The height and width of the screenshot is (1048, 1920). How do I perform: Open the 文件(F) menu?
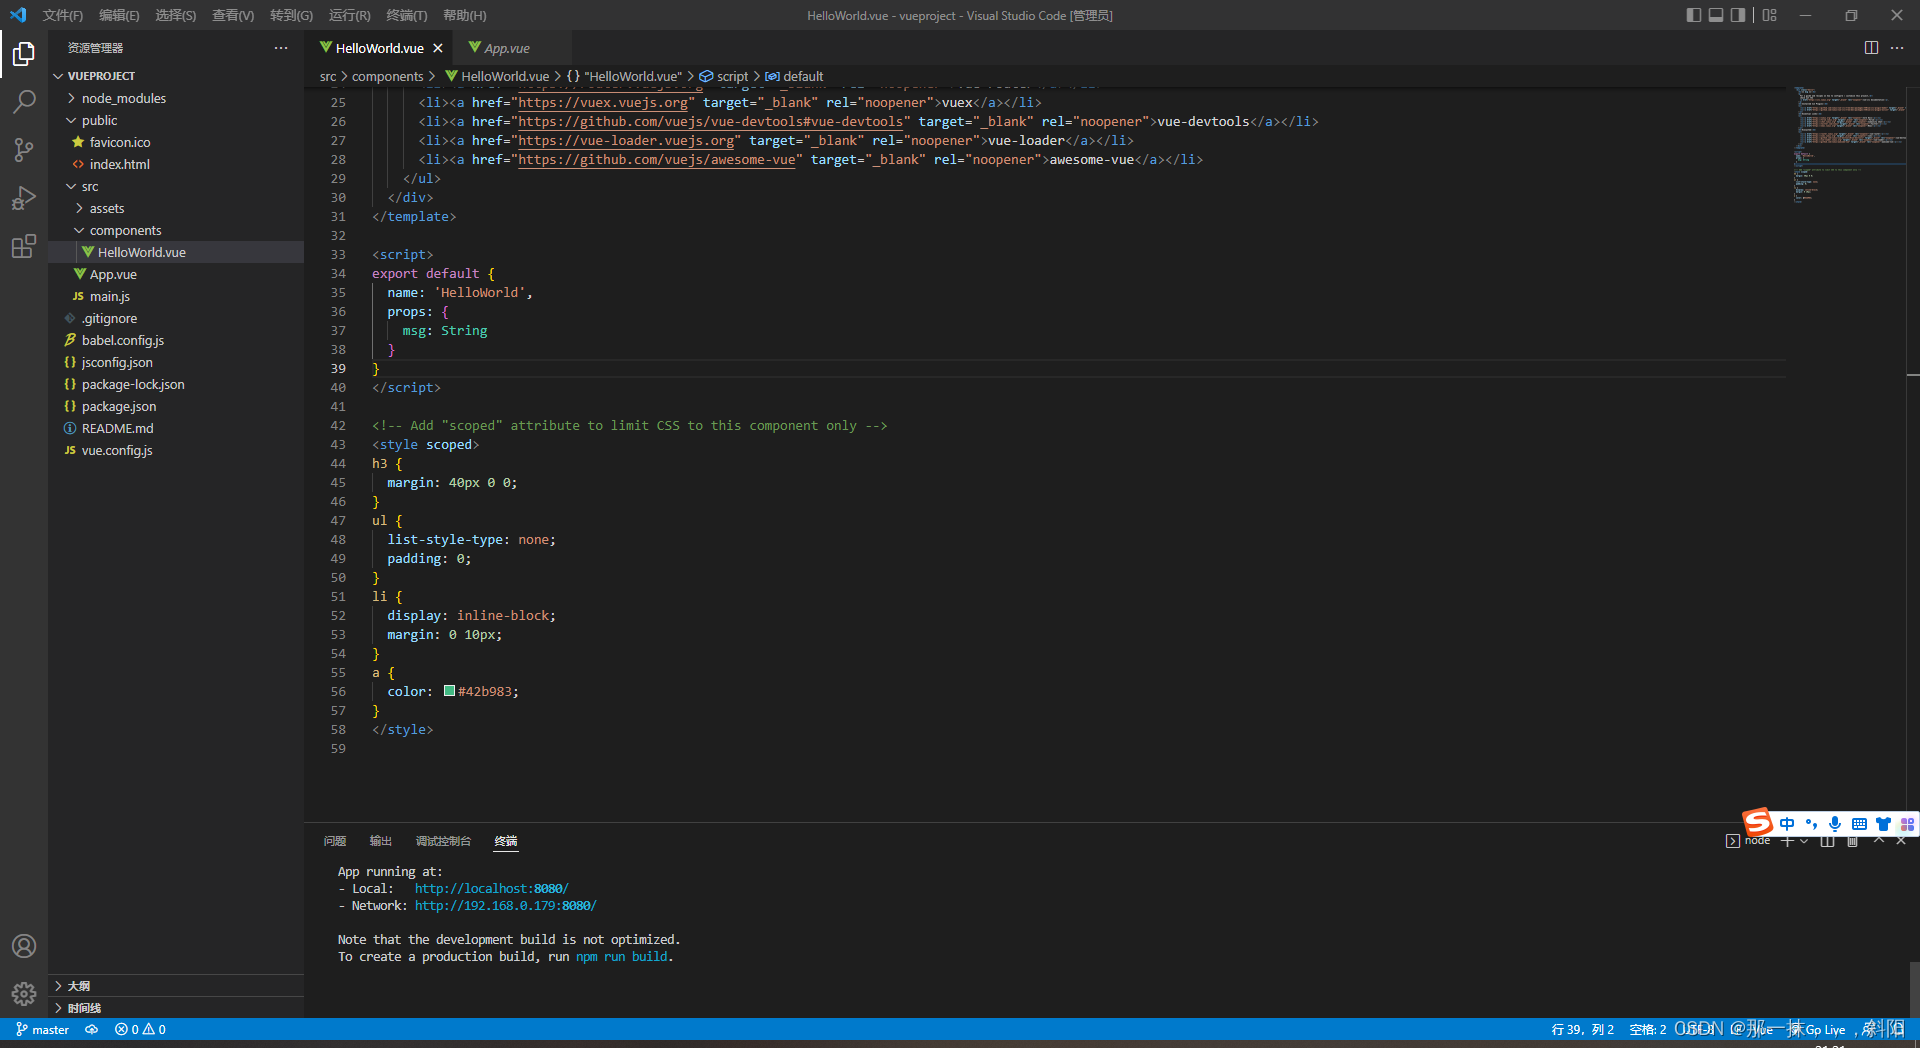pos(63,15)
